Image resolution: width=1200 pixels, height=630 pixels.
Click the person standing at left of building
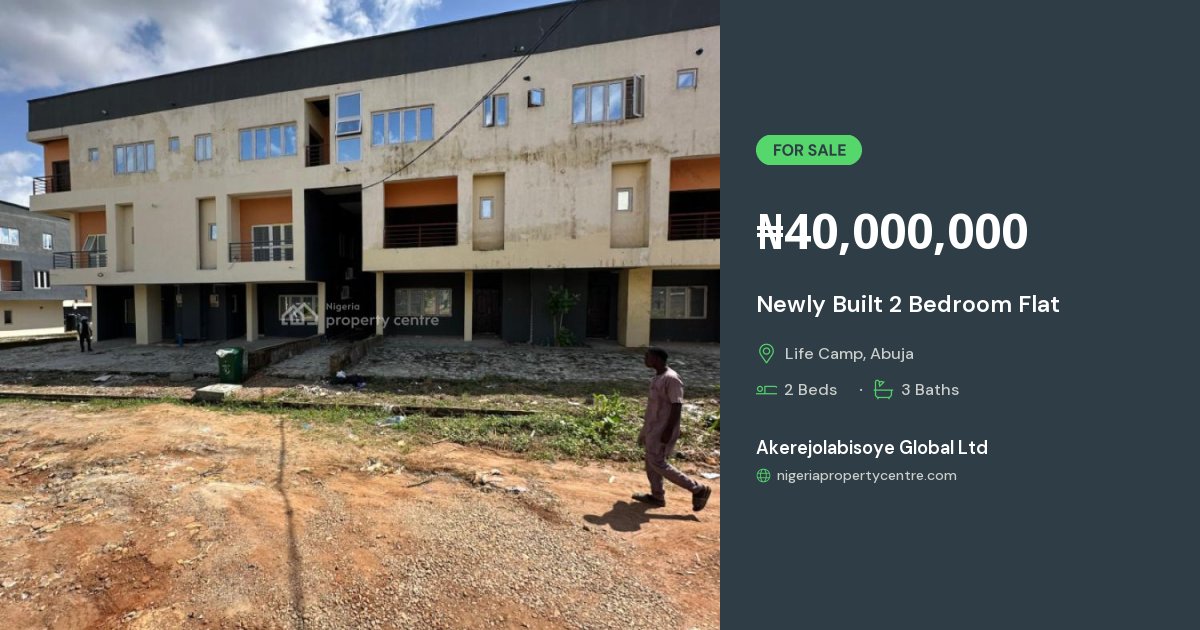(x=85, y=333)
